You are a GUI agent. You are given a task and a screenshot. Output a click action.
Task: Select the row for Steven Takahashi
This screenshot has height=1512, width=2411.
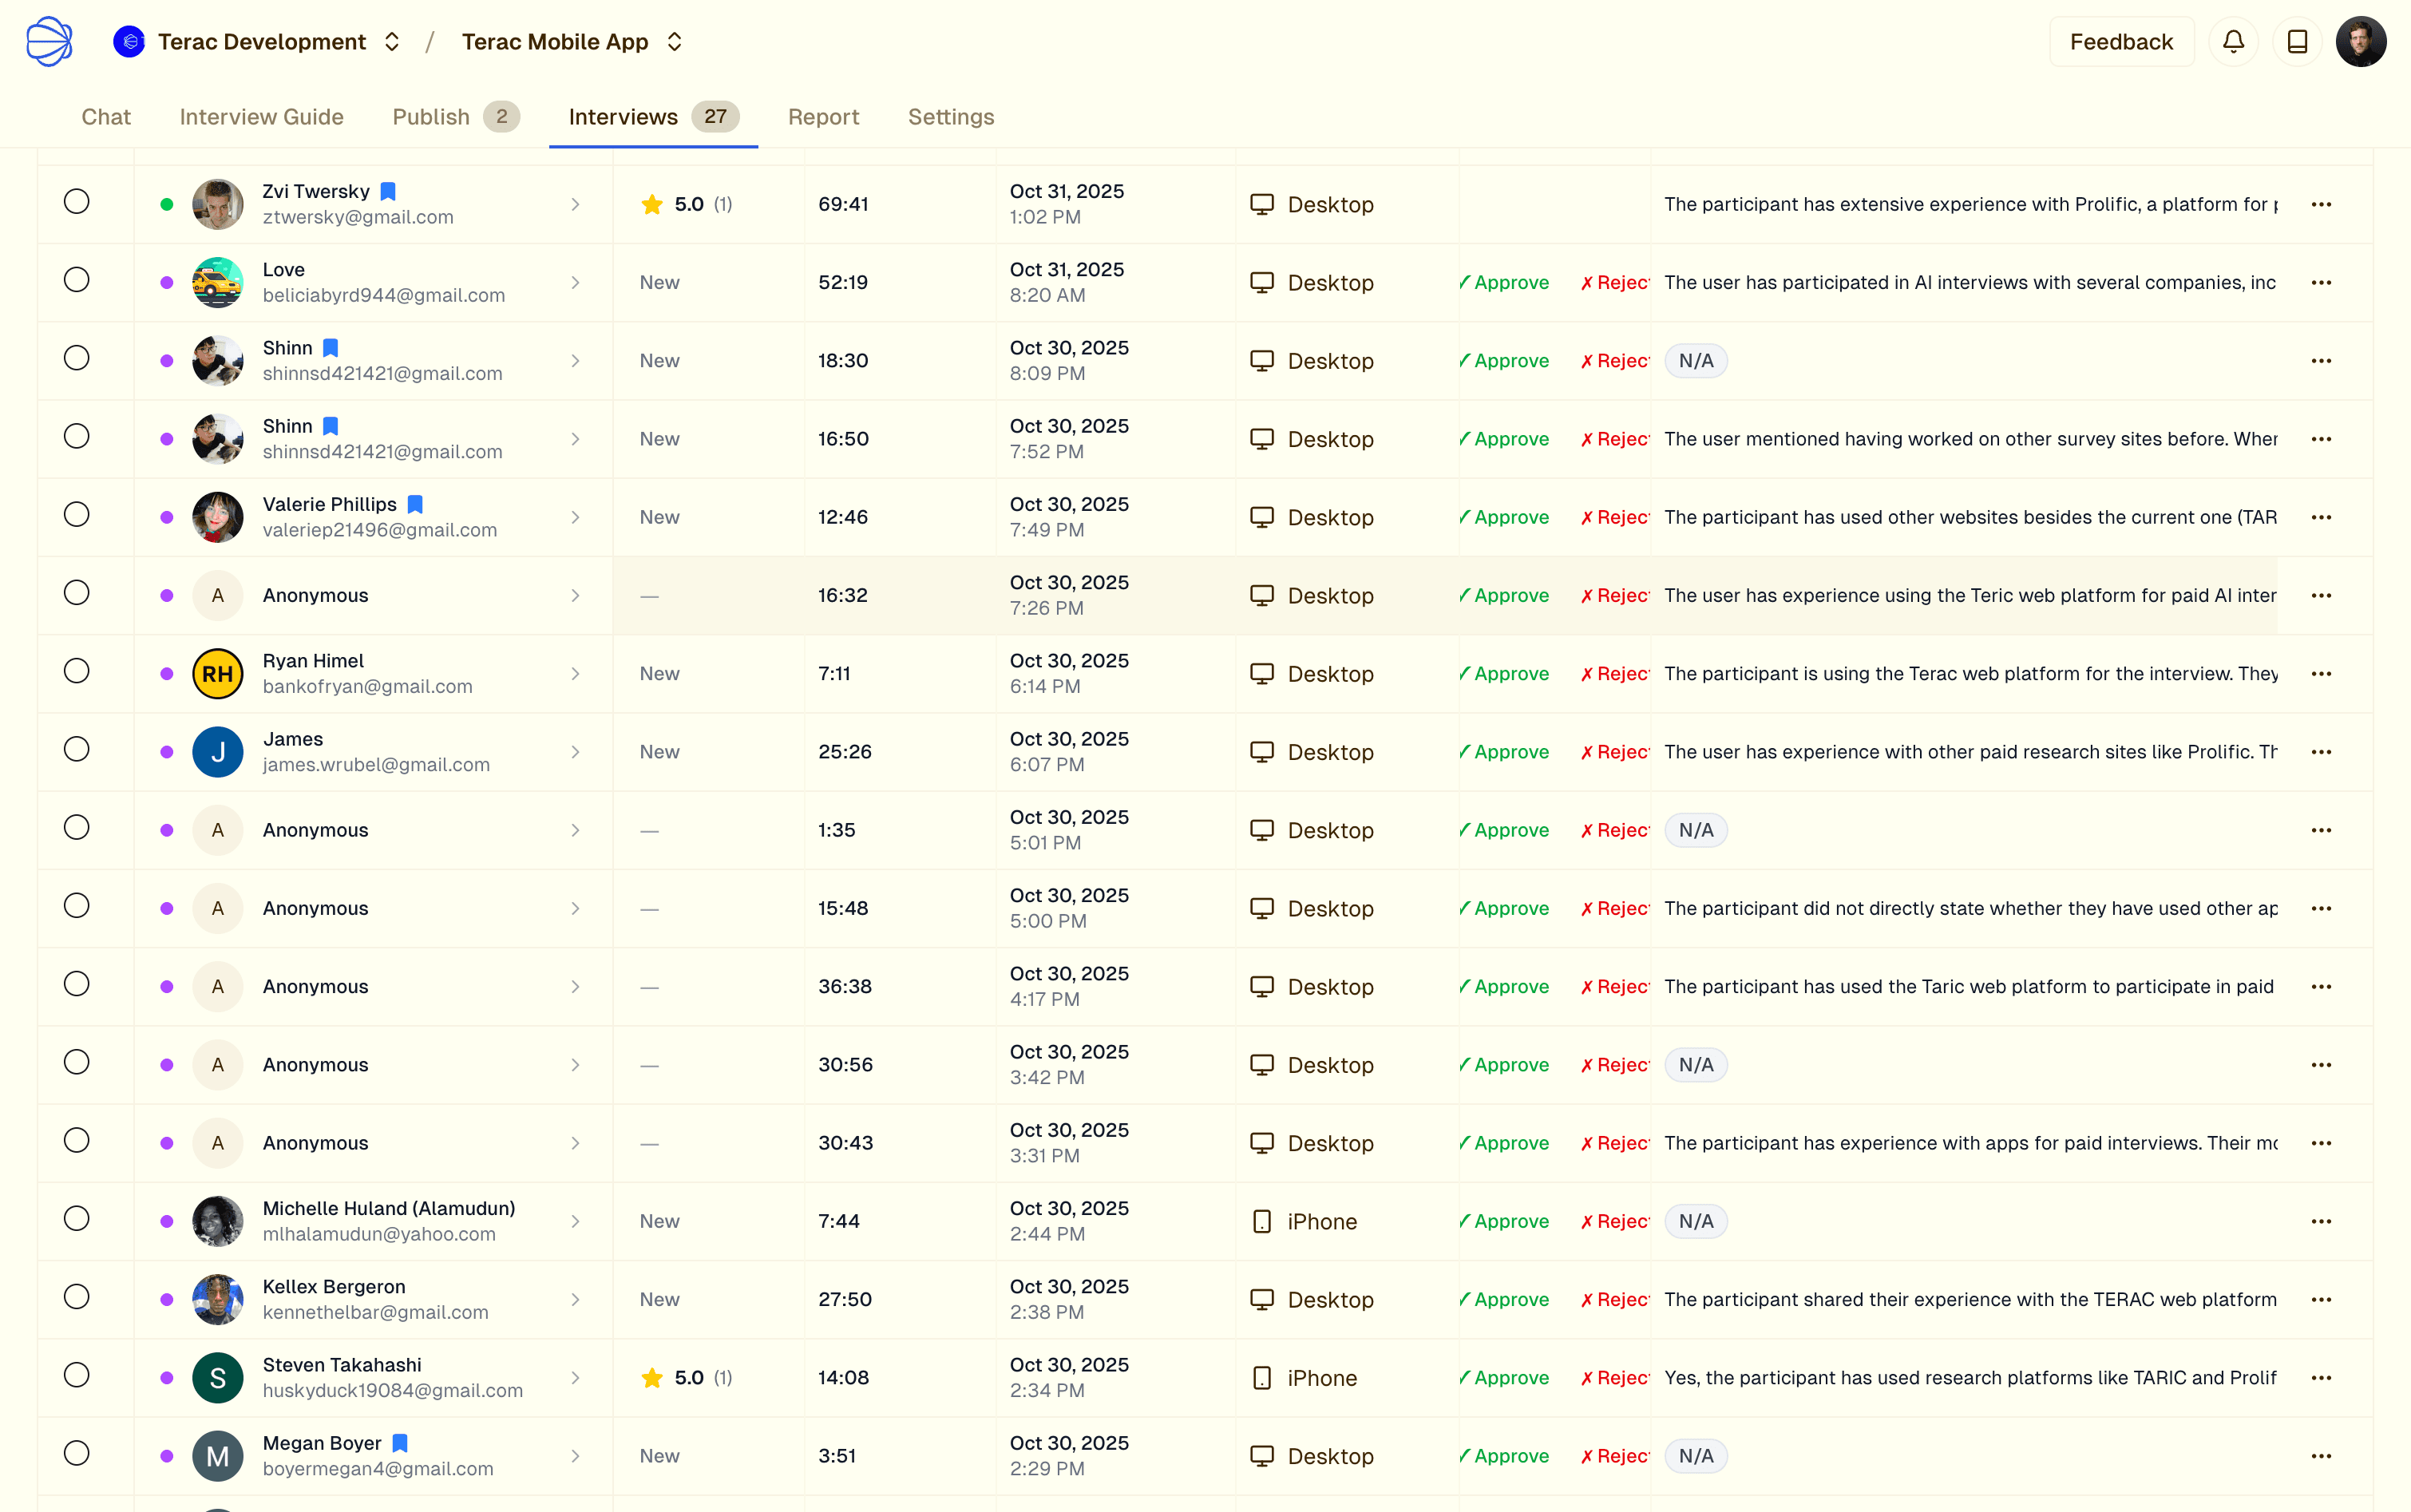coord(77,1374)
